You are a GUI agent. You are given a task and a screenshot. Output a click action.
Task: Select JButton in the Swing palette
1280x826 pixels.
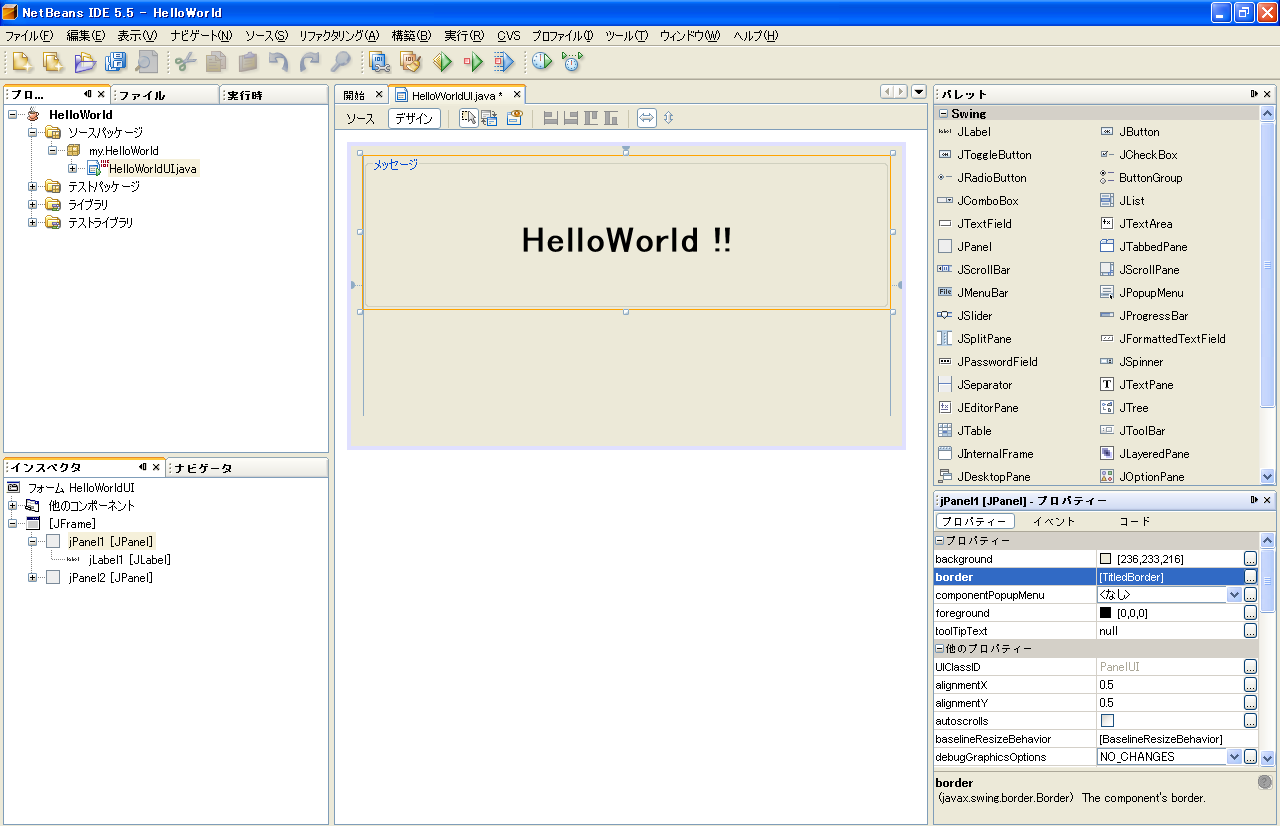[x=1139, y=132]
